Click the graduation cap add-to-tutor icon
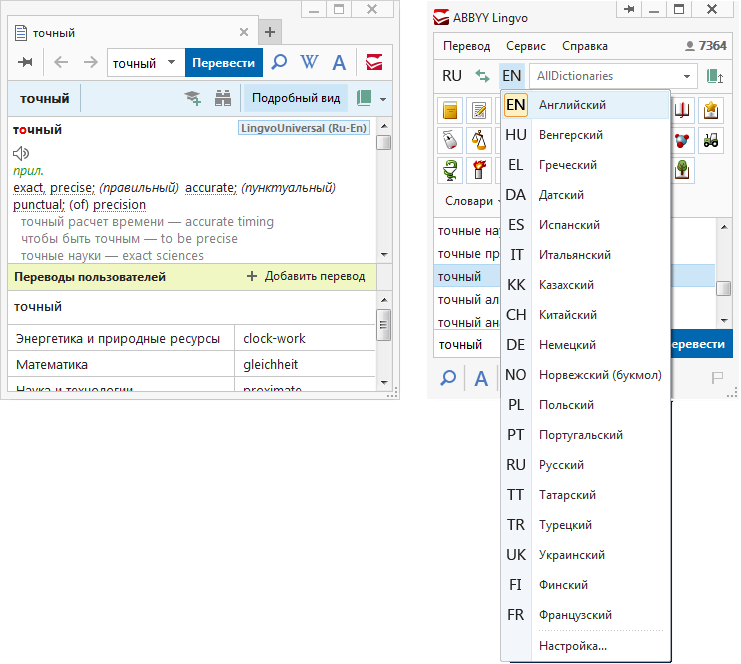Viewport: 741px width, 664px height. click(192, 98)
